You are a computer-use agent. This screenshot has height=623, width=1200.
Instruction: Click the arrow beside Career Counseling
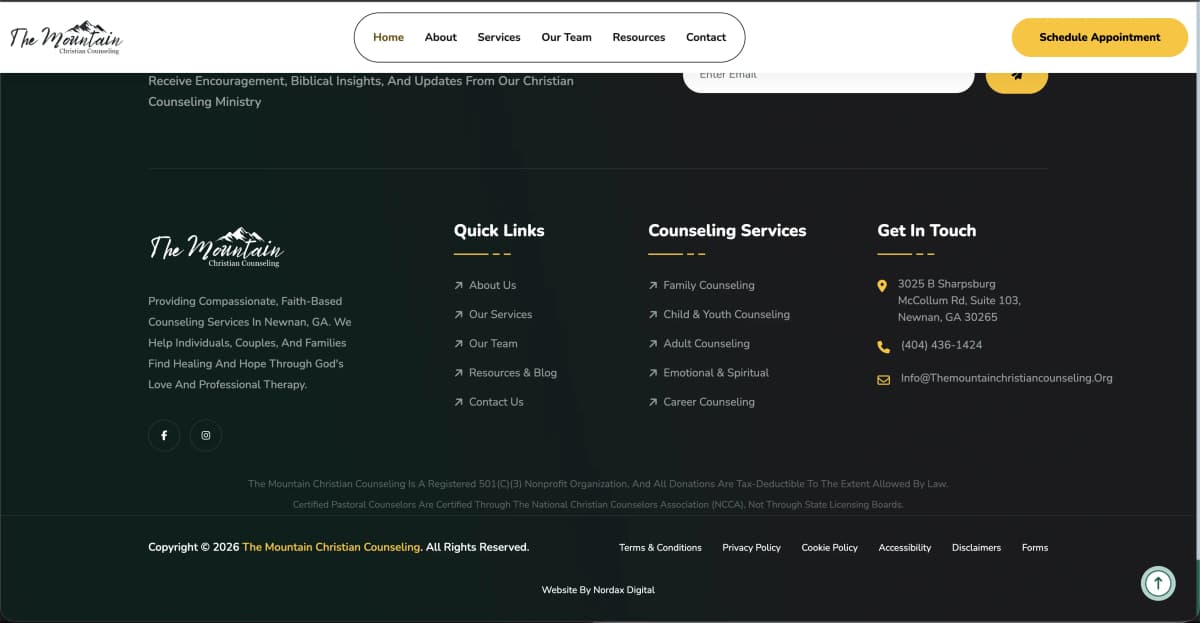(653, 402)
